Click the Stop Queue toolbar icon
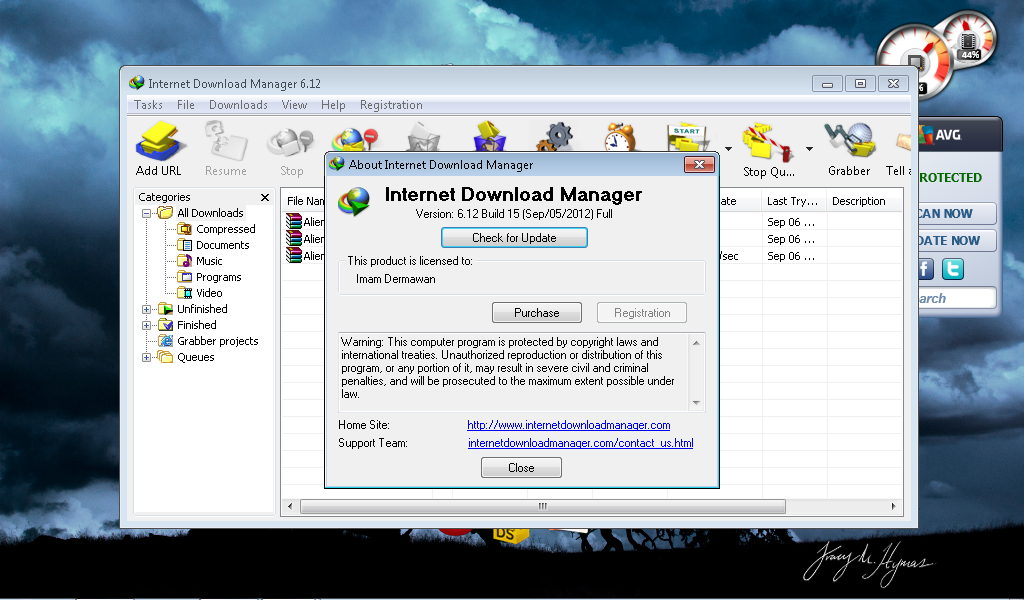This screenshot has height=600, width=1024. pos(769,150)
